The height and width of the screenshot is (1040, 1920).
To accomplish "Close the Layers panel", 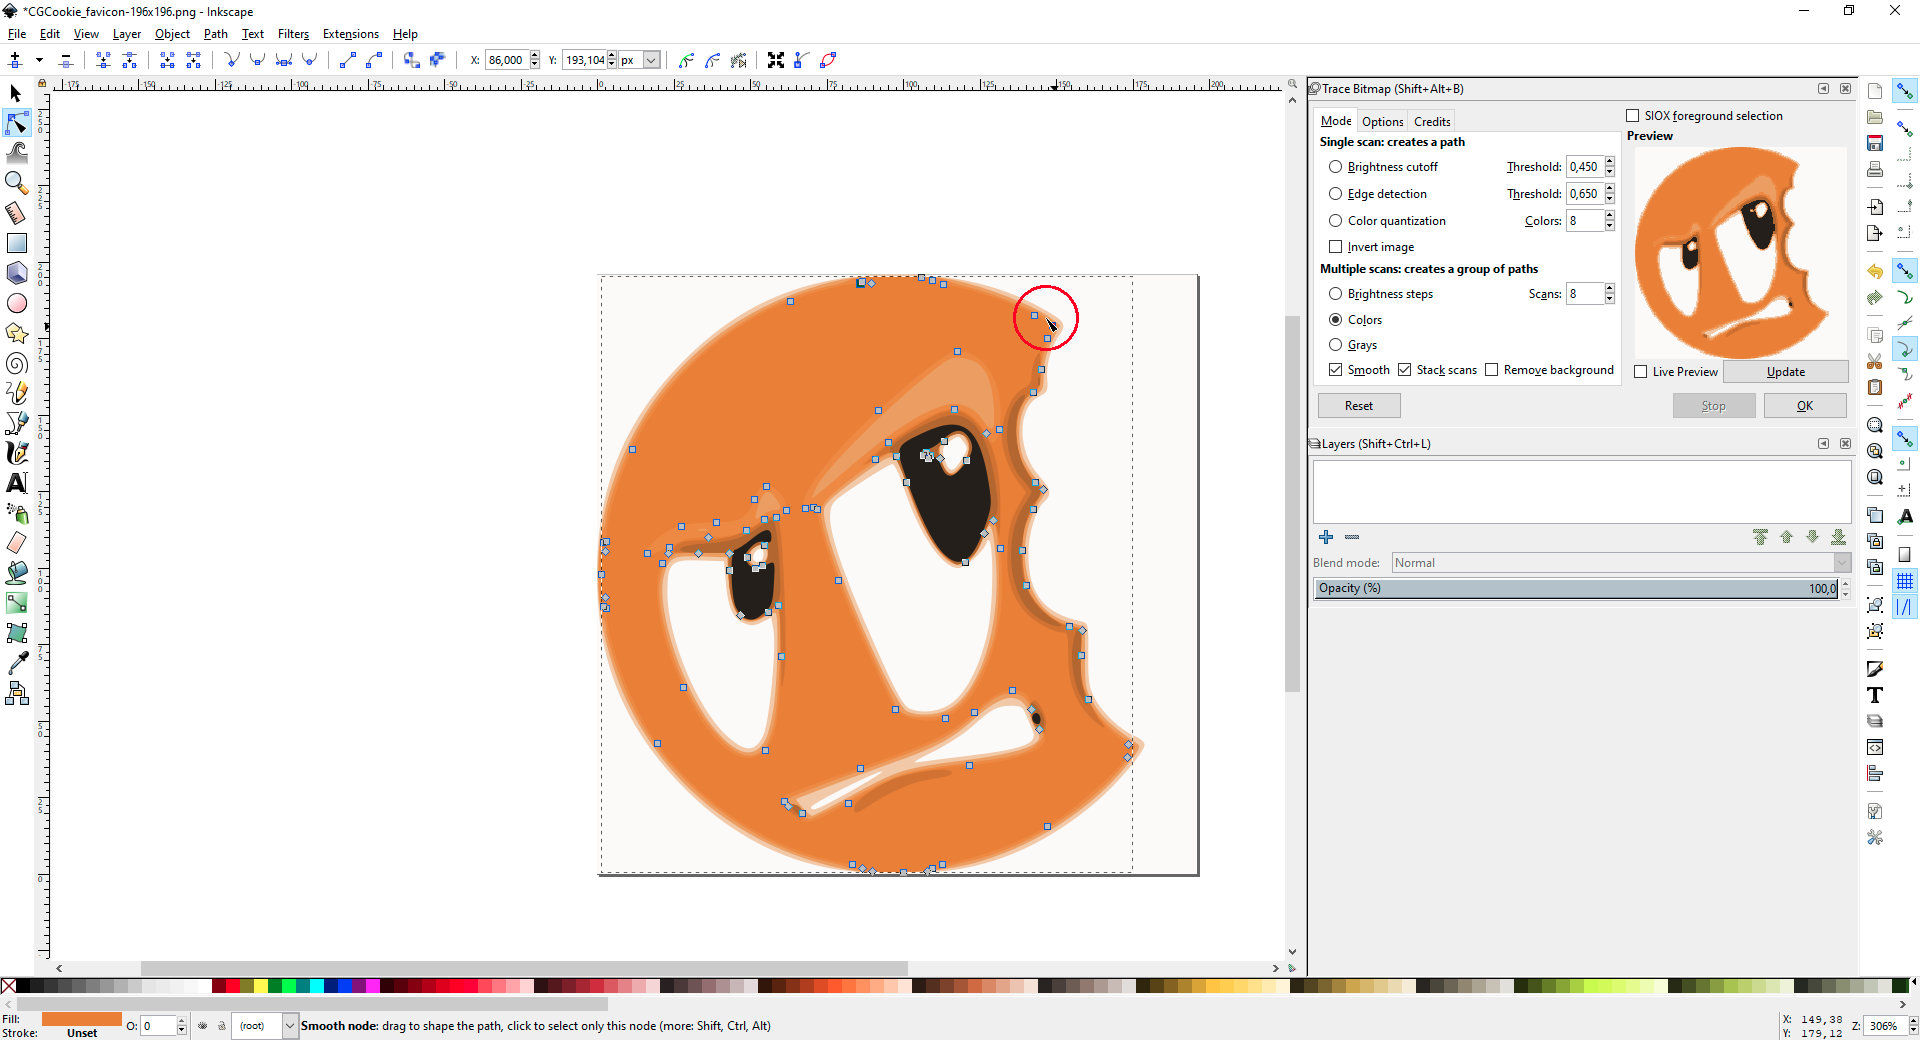I will pos(1846,444).
